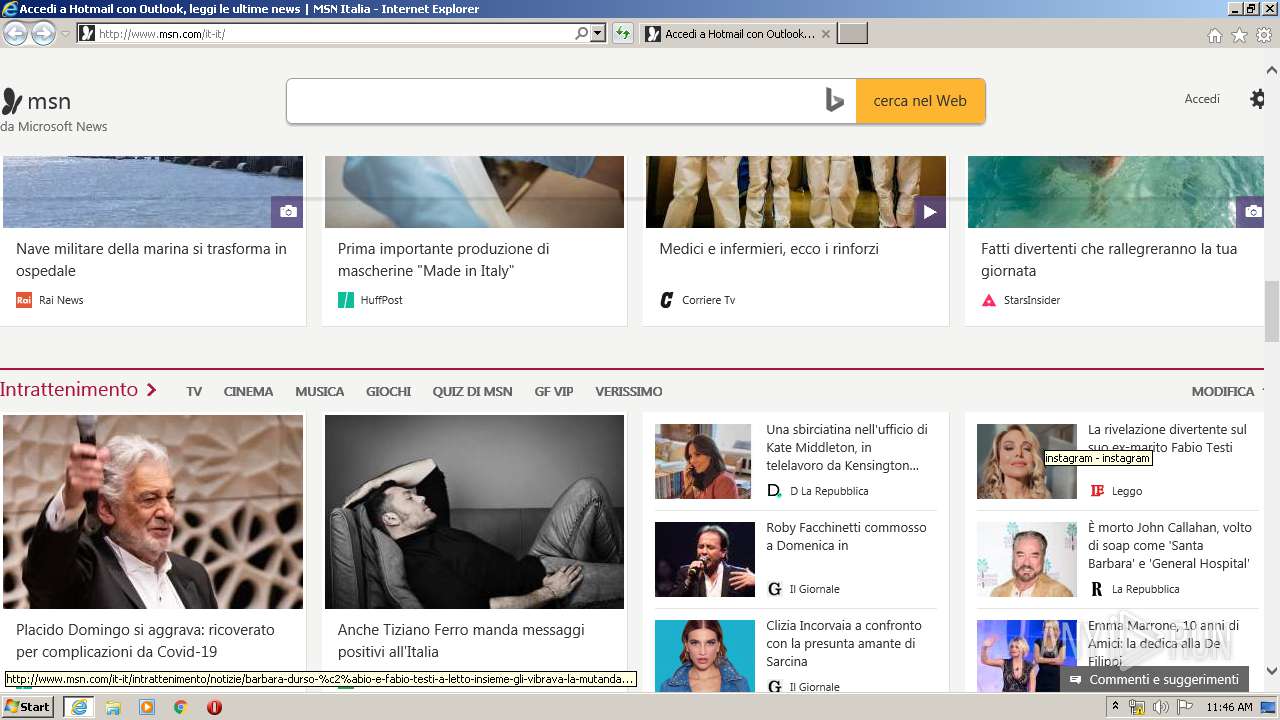The height and width of the screenshot is (720, 1280).
Task: Click the HuffPost source logo
Action: 346,300
